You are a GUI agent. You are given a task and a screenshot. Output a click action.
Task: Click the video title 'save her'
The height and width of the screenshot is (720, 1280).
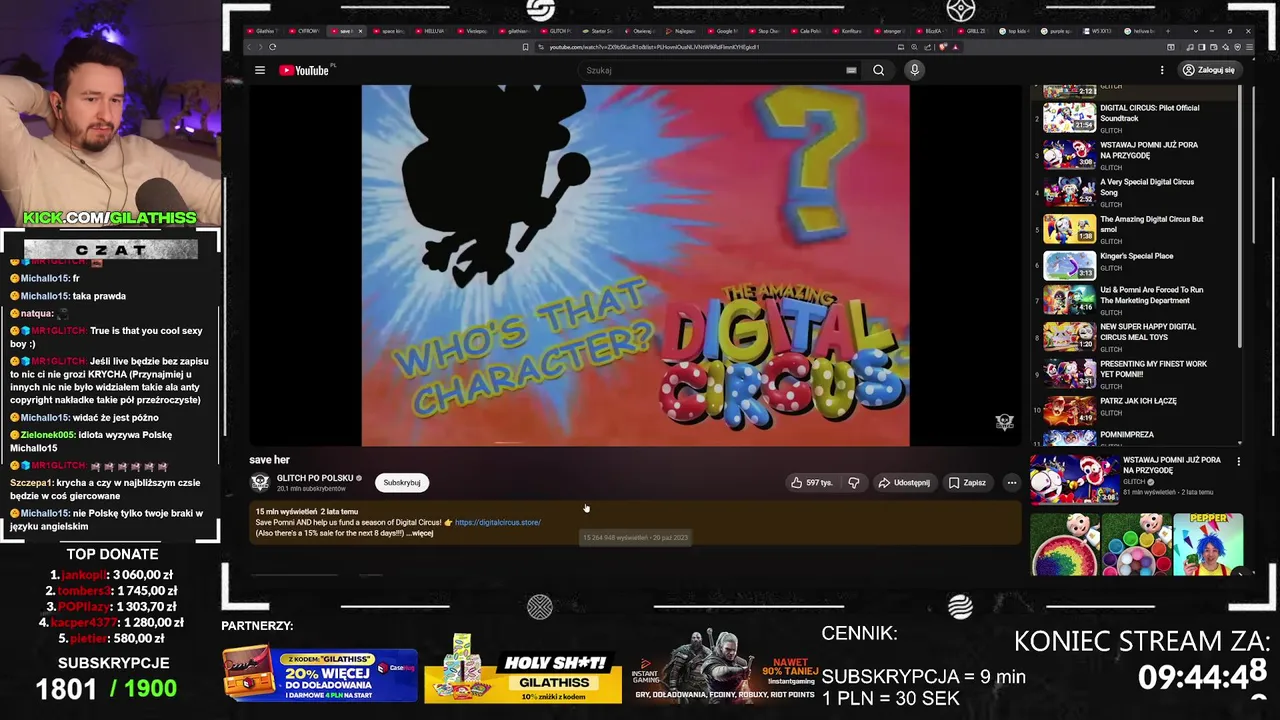pyautogui.click(x=269, y=460)
